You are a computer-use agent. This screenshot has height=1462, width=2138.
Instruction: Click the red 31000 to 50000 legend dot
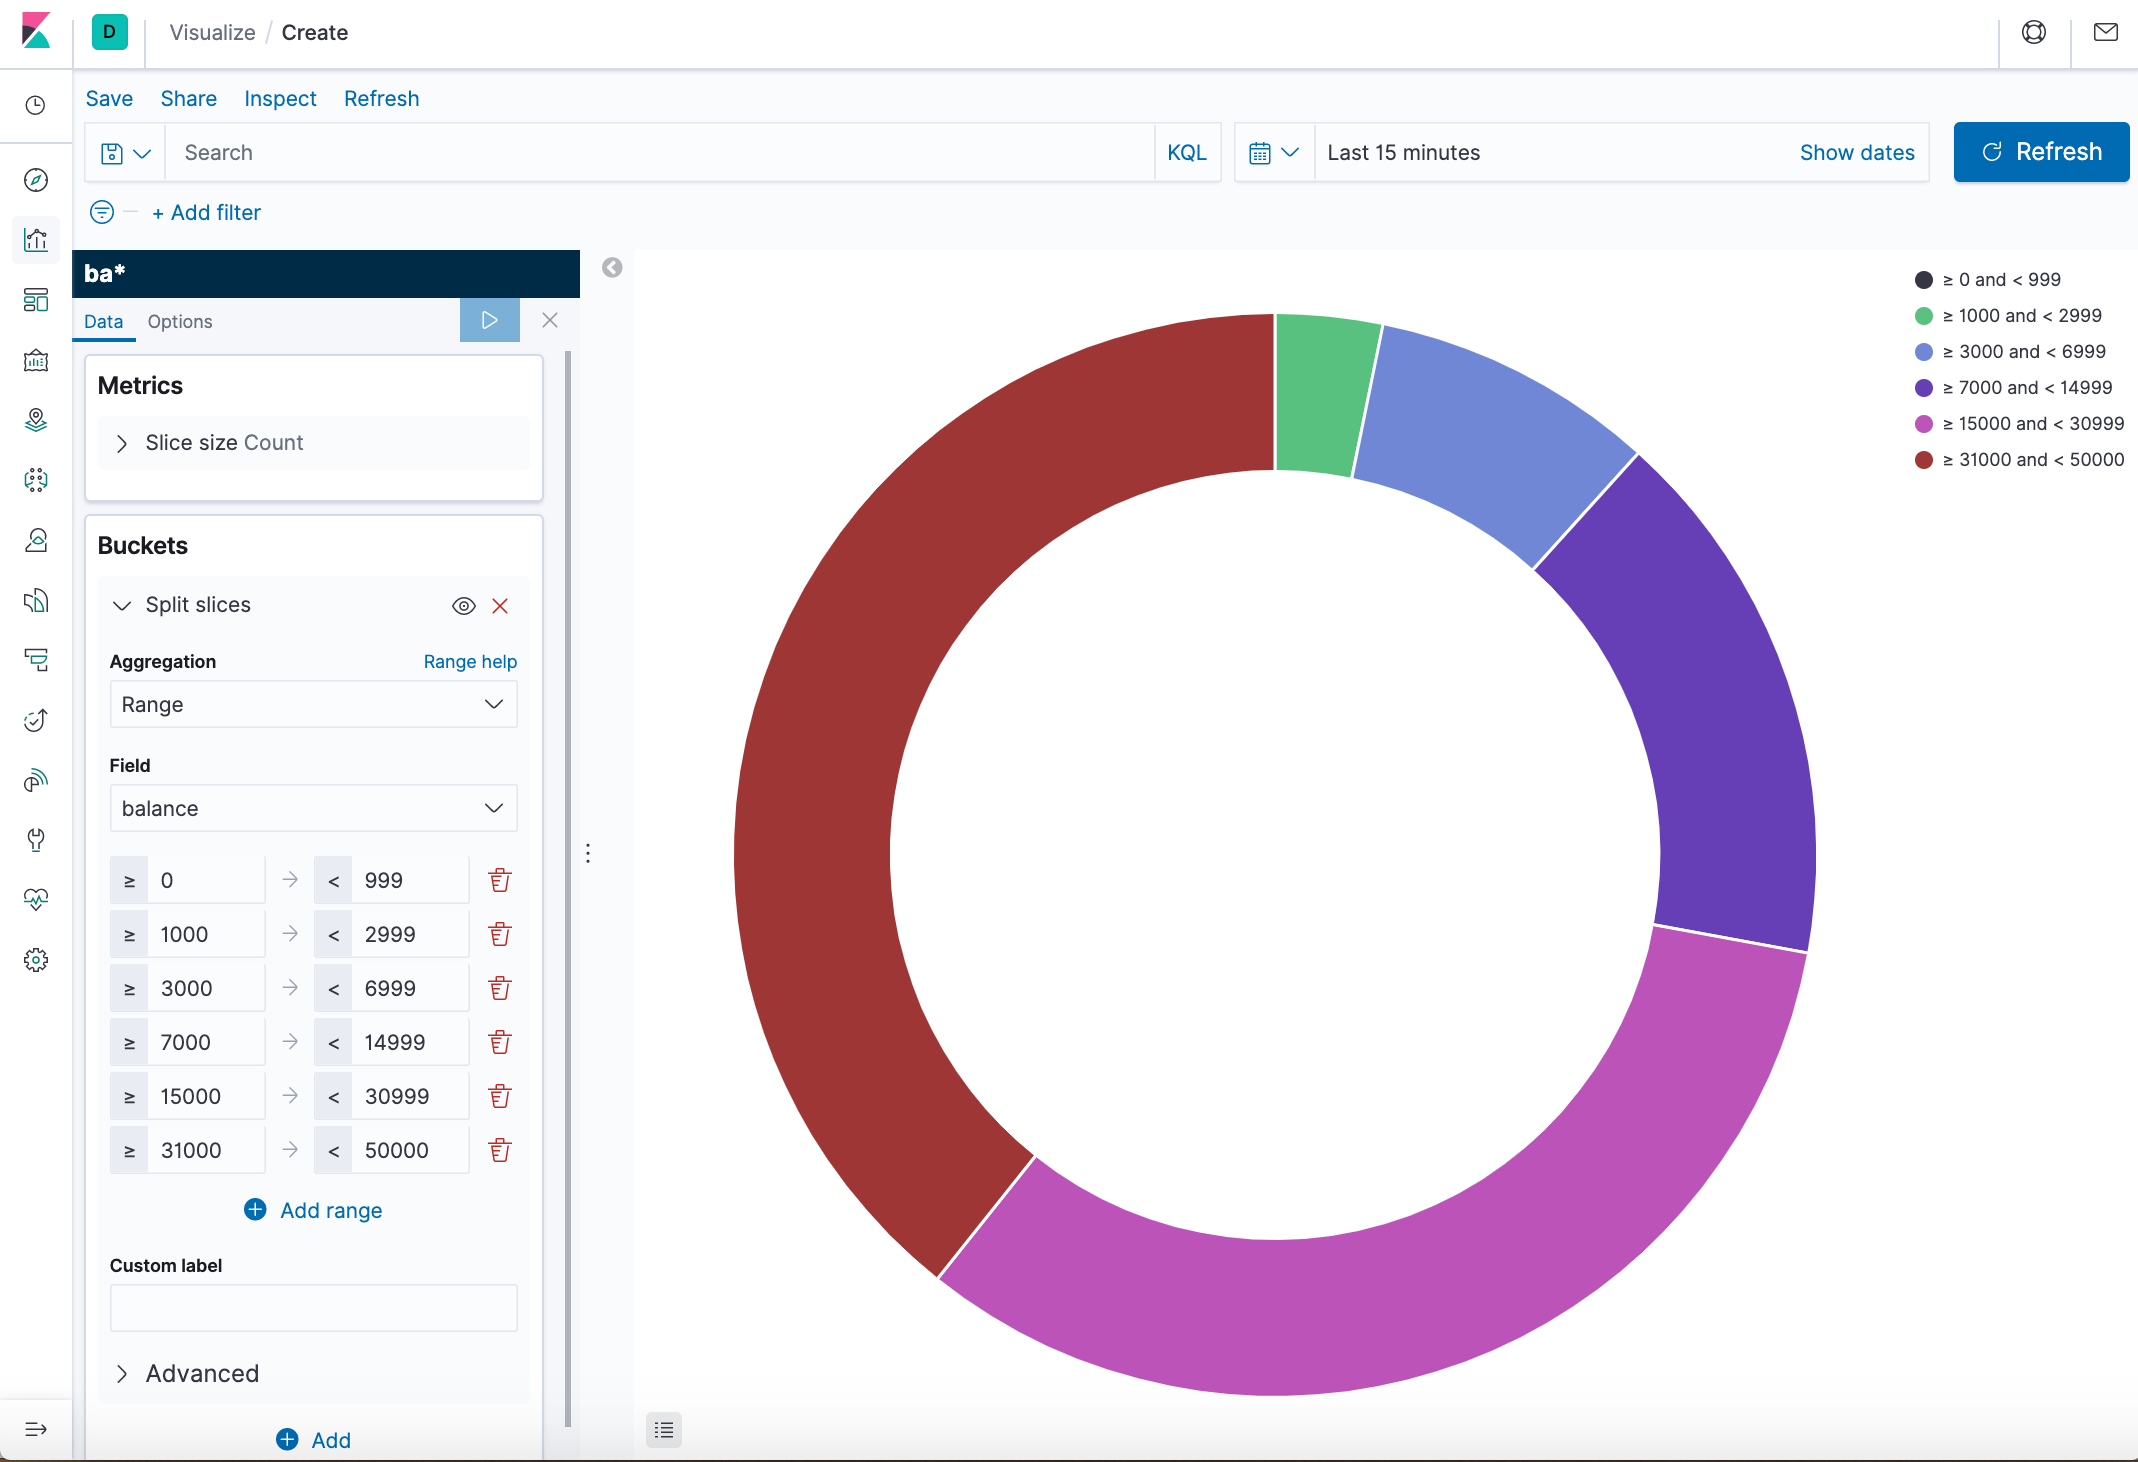pos(1923,460)
